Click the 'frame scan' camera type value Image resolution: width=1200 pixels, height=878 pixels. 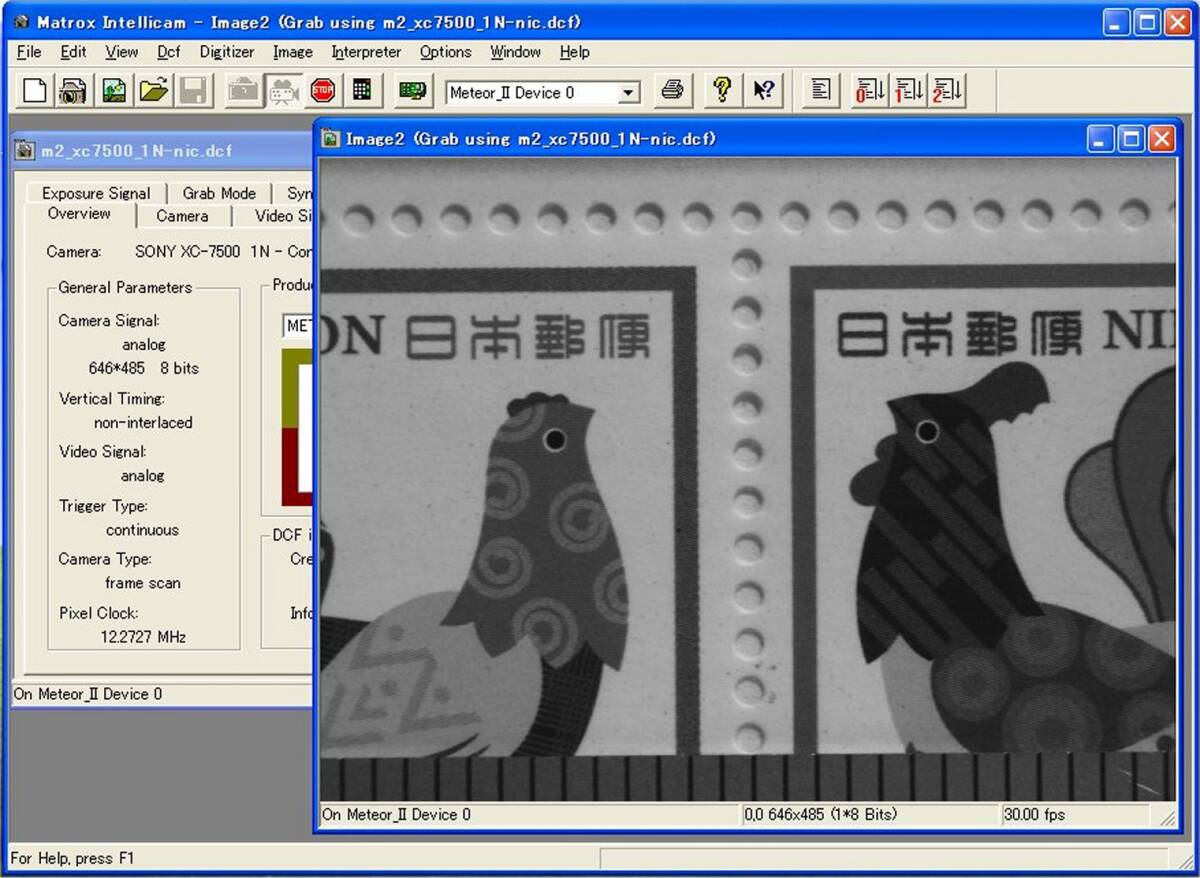point(143,583)
